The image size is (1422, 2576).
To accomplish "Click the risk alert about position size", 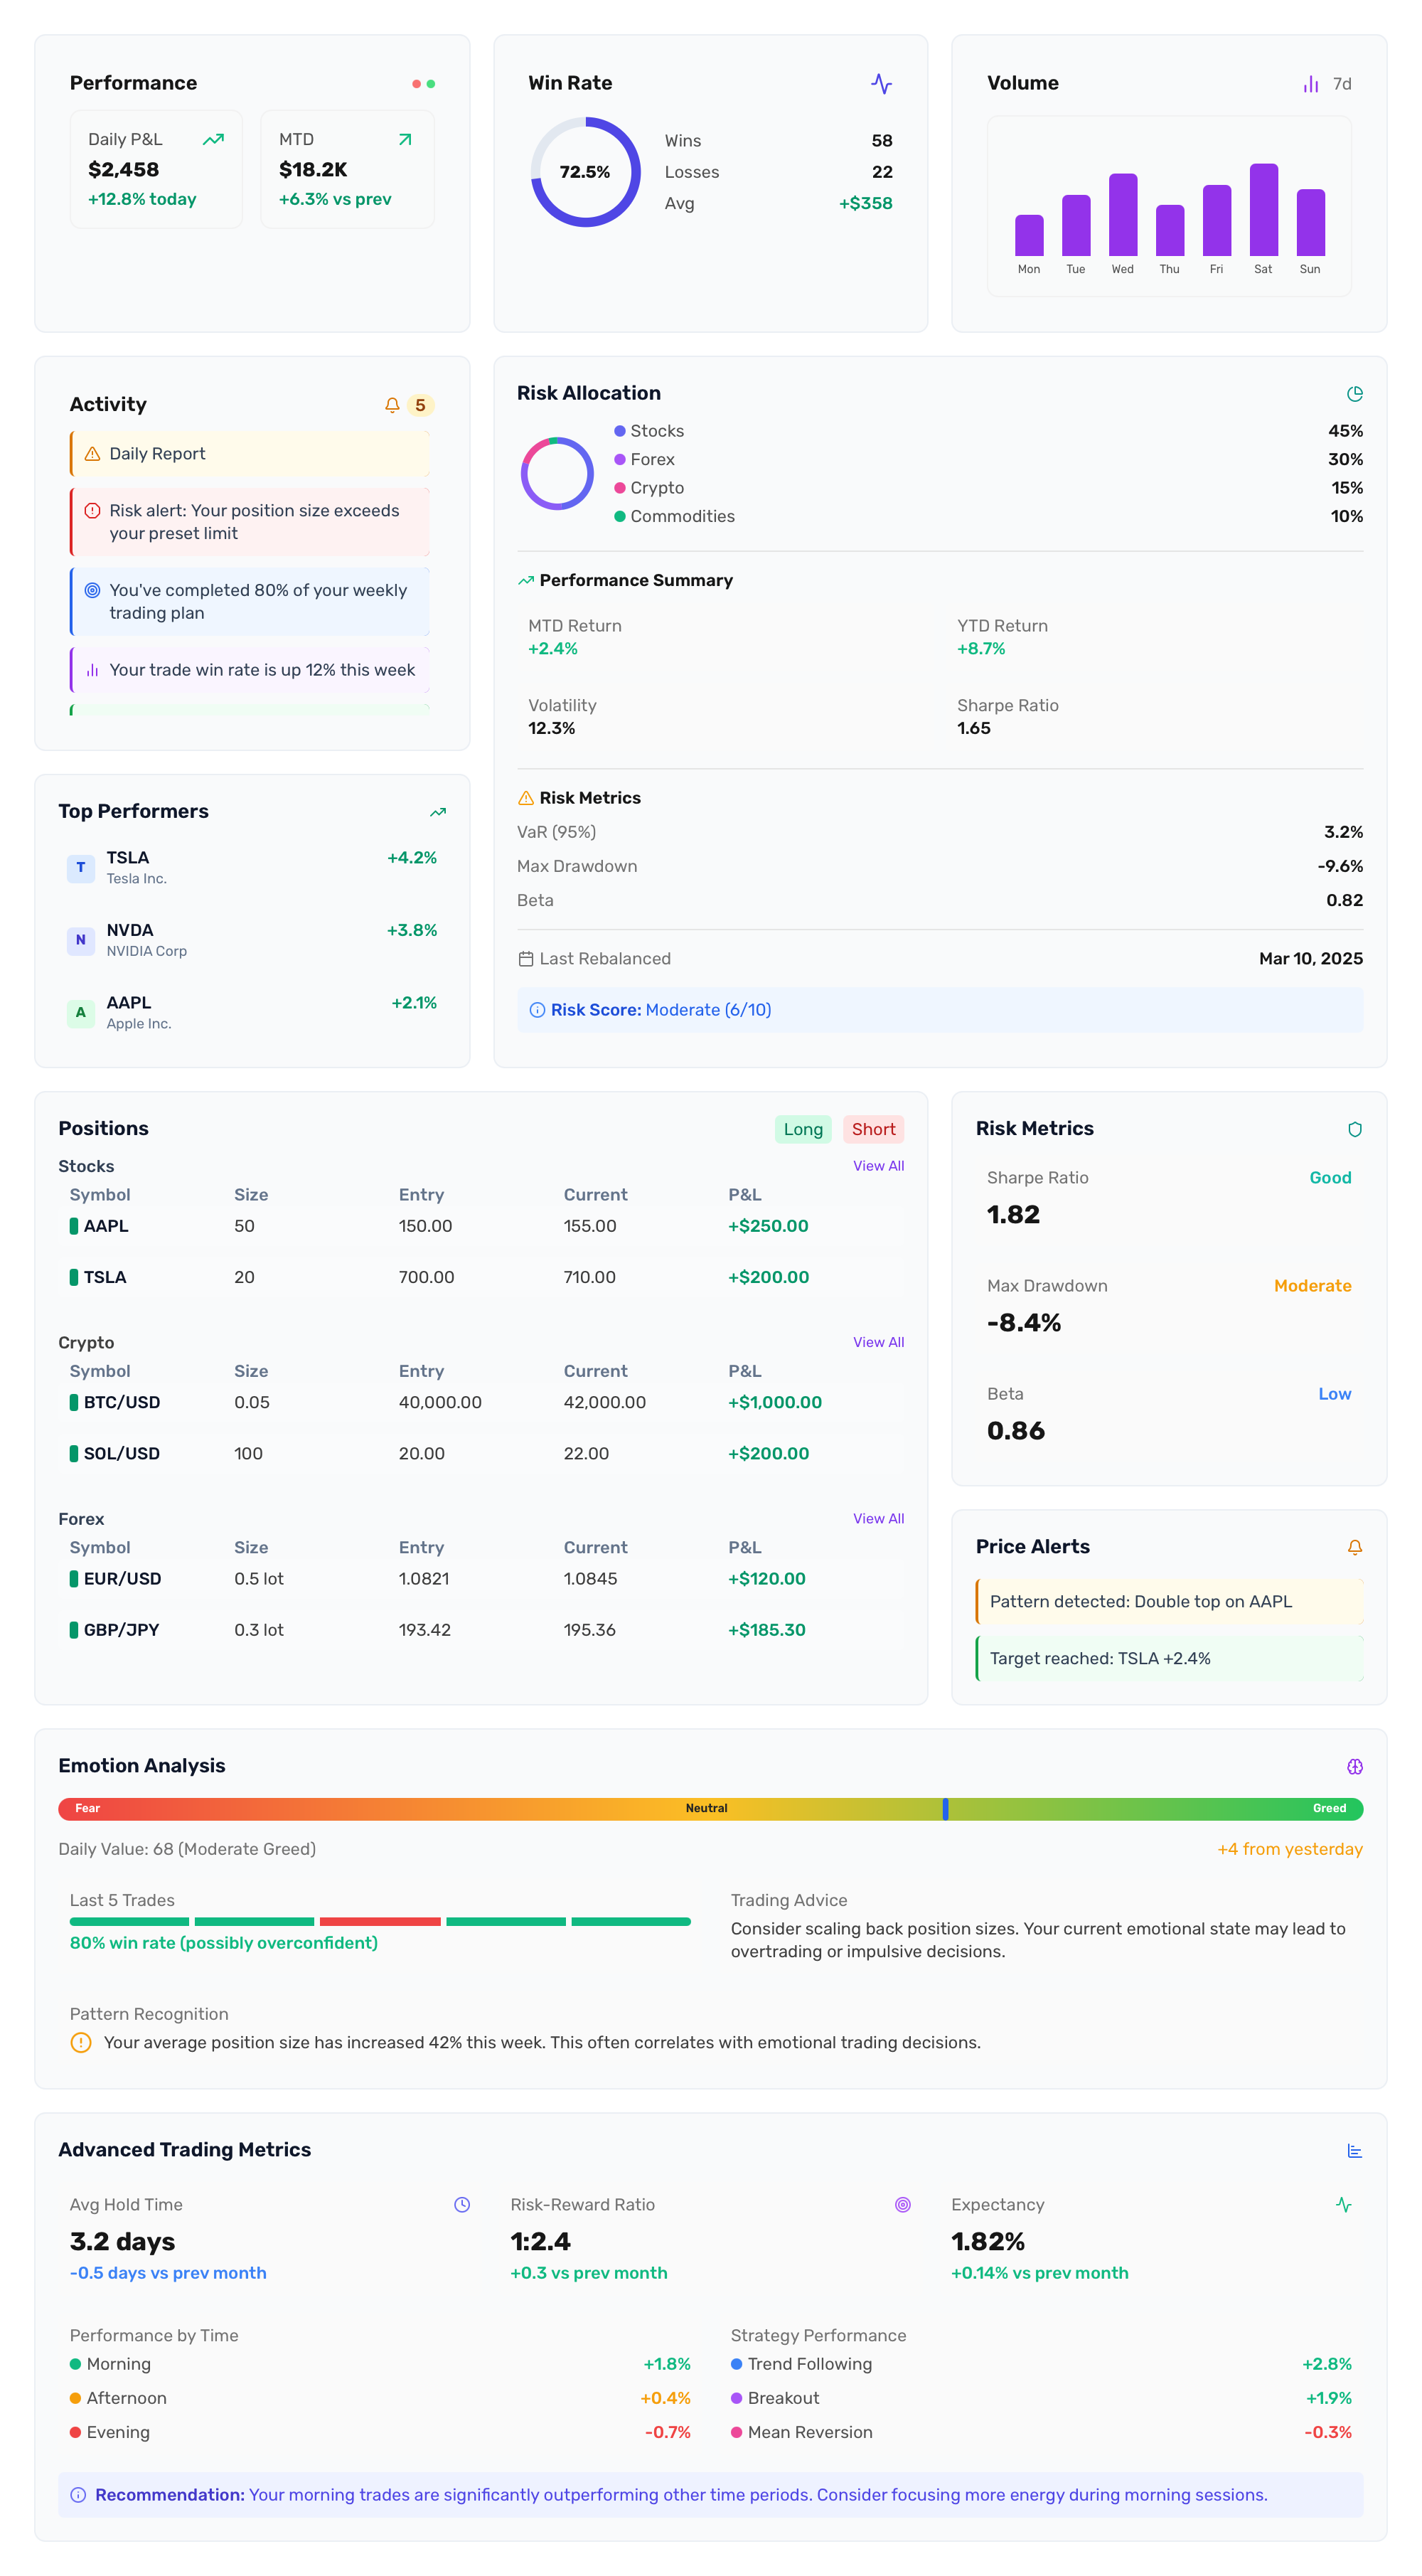I will pos(249,521).
